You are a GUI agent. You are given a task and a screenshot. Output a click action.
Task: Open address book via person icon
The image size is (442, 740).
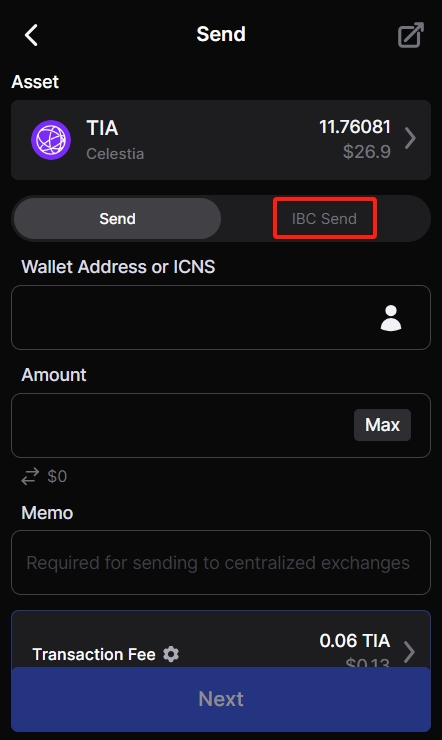[x=391, y=318]
